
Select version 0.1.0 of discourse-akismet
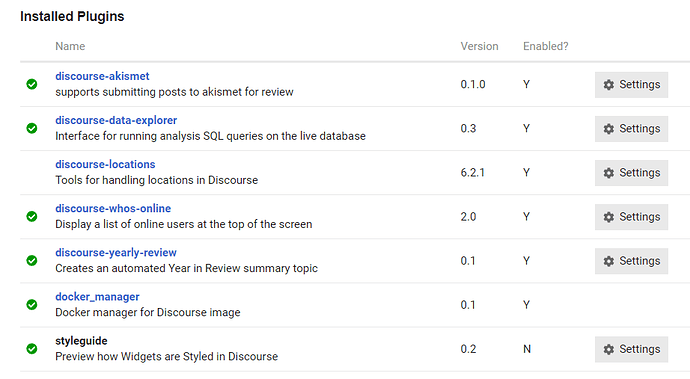pyautogui.click(x=473, y=85)
